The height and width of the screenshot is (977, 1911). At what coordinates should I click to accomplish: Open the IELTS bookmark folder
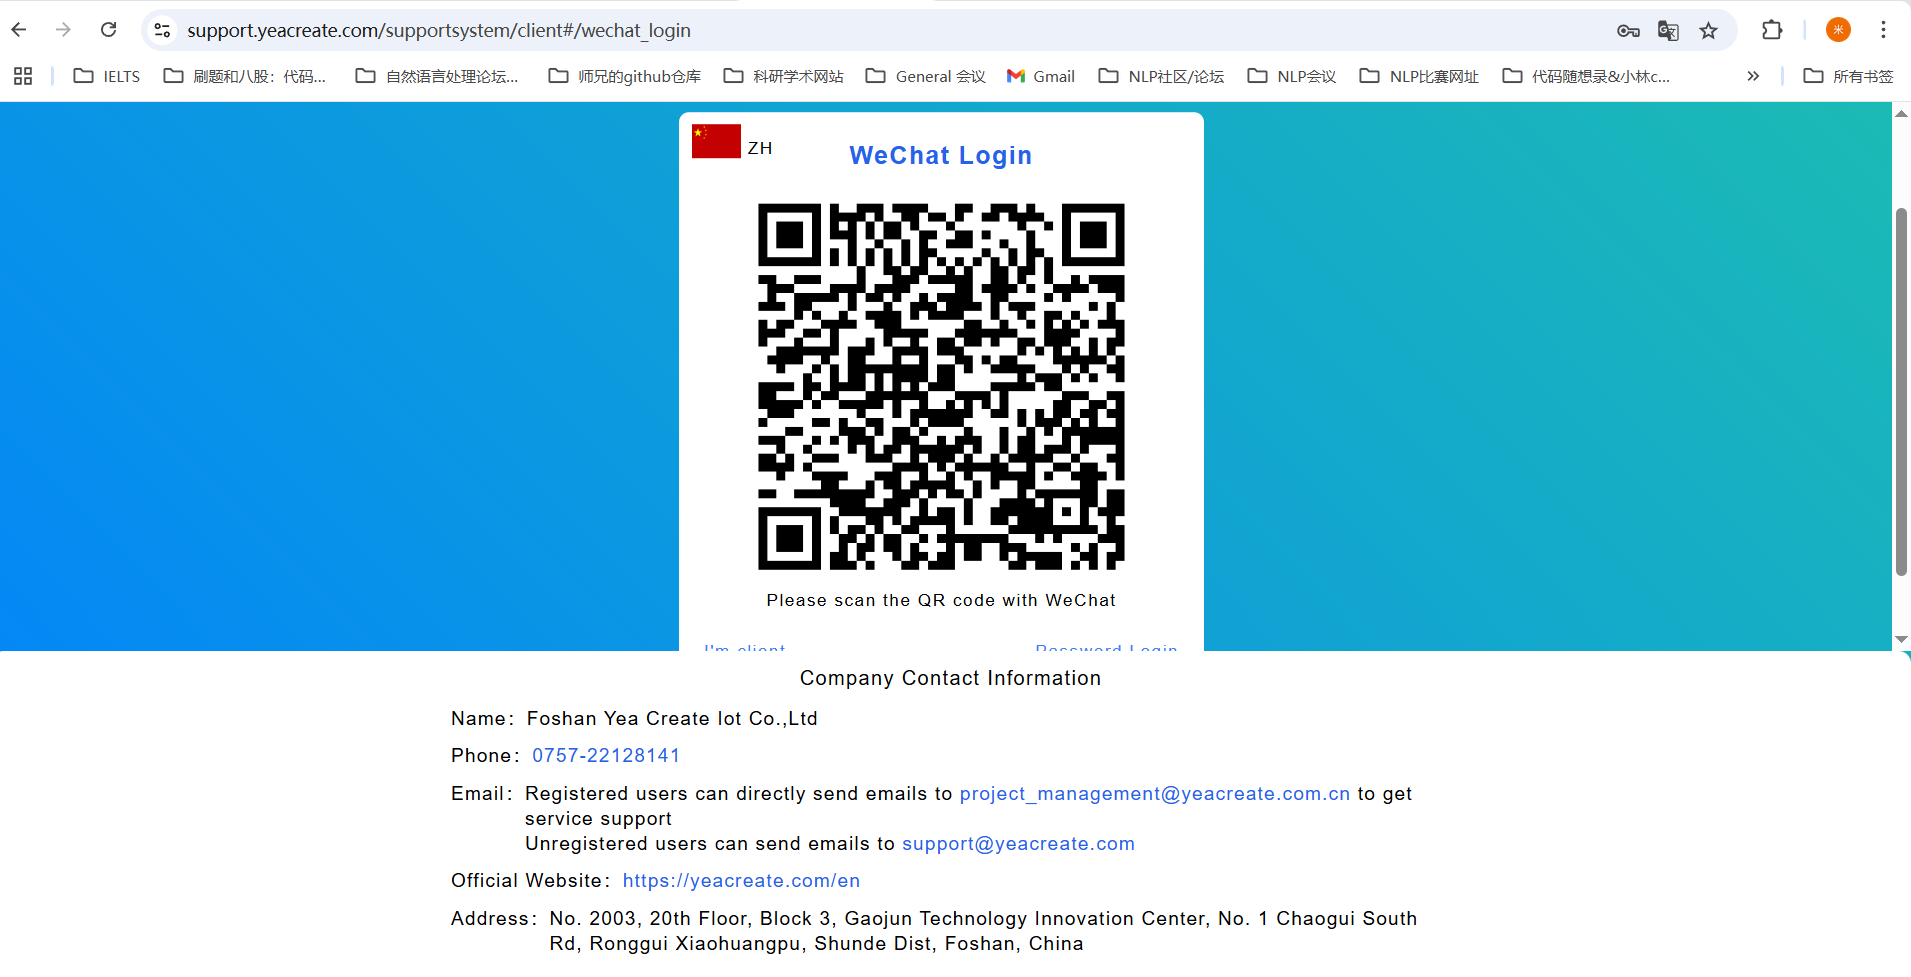click(x=107, y=76)
